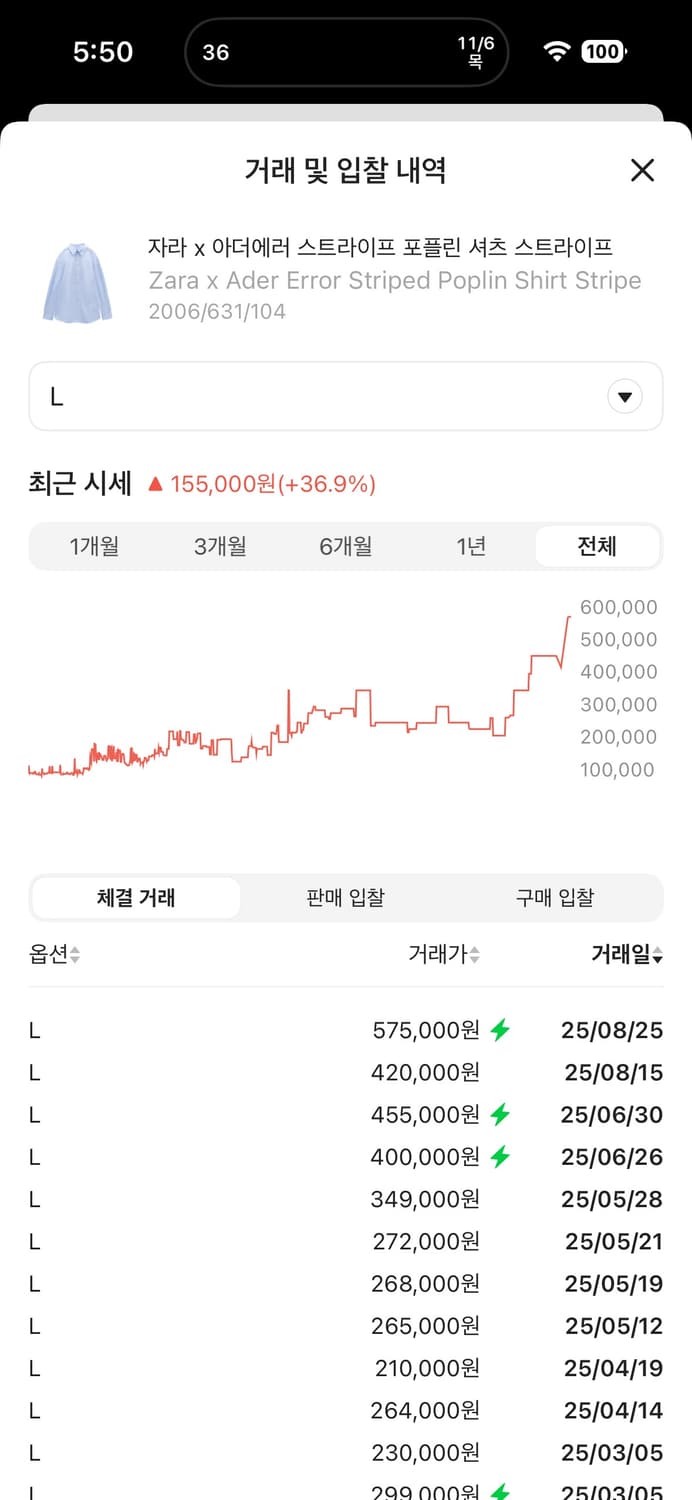Sort trades by 거래가 column

click(476, 954)
